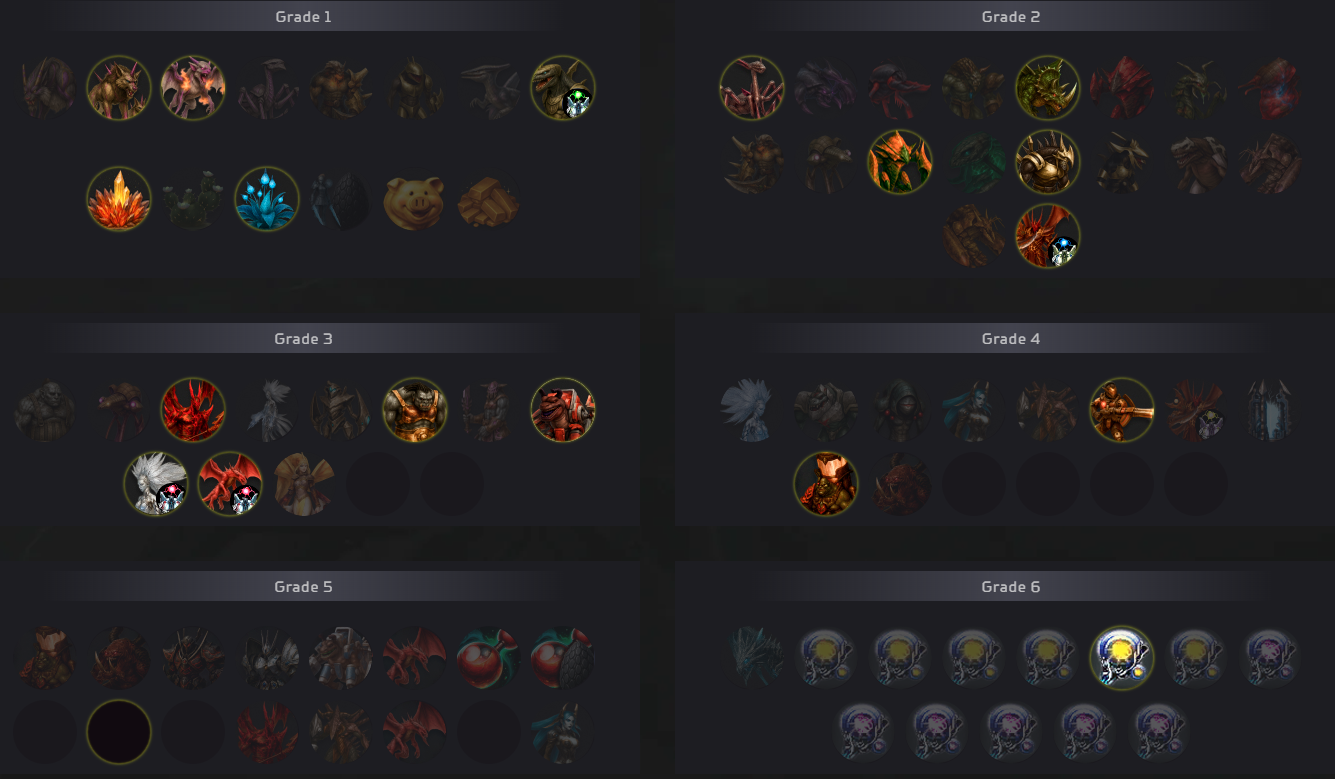
Task: Pick the dark cactus icon in Grade 1
Action: pyautogui.click(x=193, y=199)
